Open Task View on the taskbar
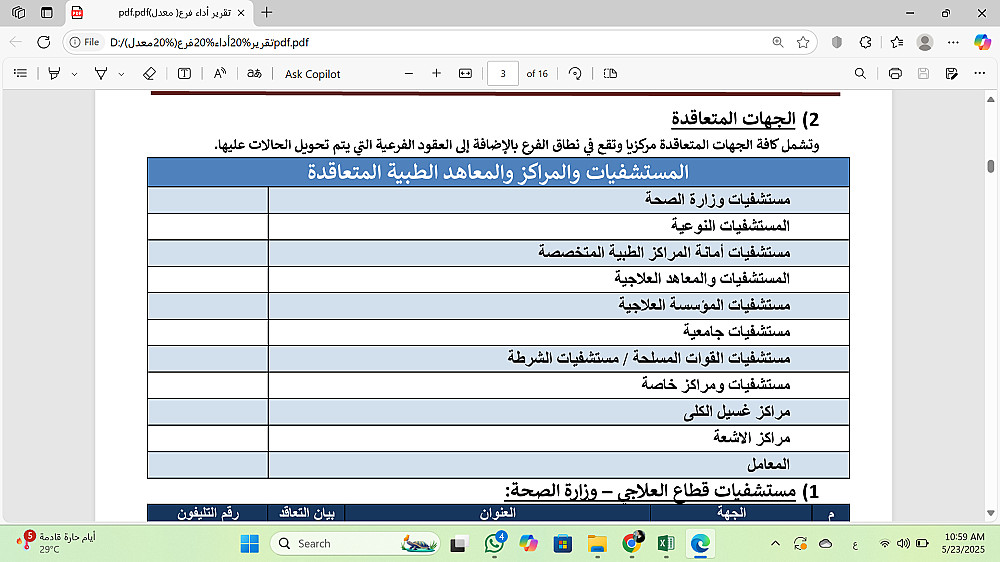This screenshot has width=1000, height=562. point(459,544)
